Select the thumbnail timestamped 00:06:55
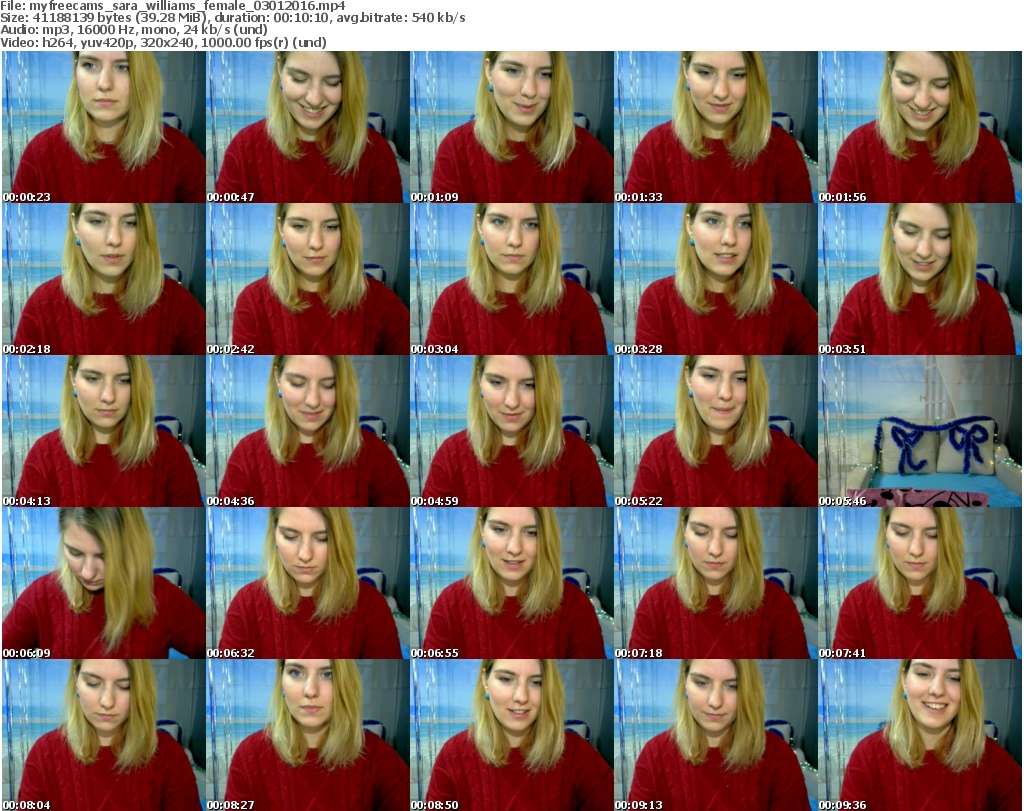The image size is (1024, 811). pyautogui.click(x=512, y=583)
